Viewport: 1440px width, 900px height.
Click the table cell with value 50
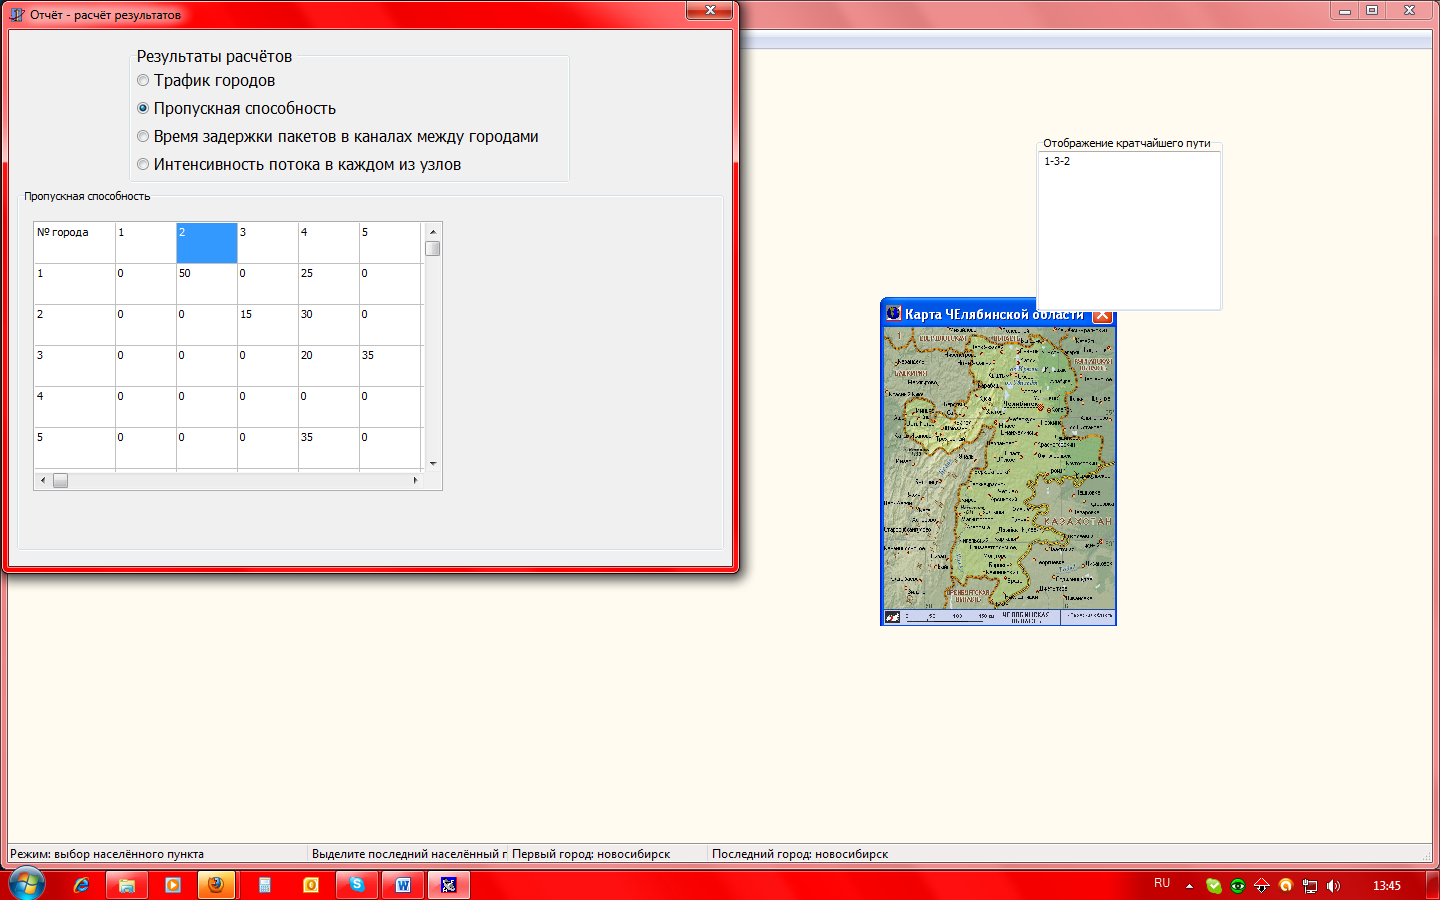[x=206, y=283]
